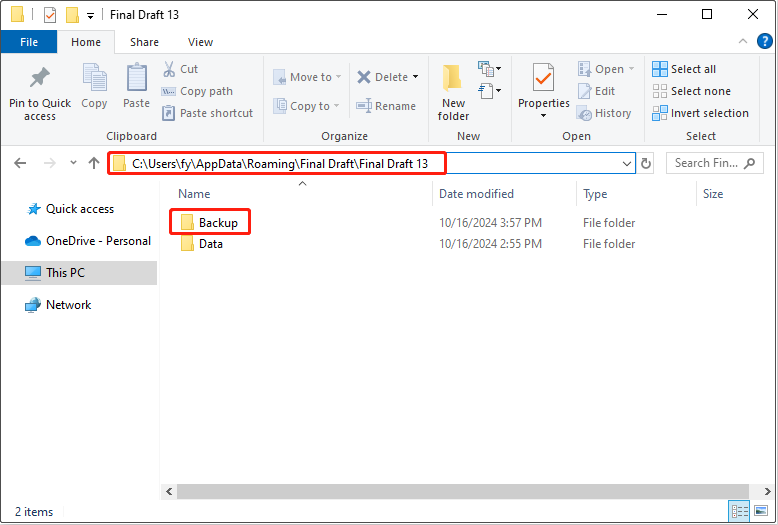Go Up one folder level
This screenshot has width=778, height=525.
(94, 163)
